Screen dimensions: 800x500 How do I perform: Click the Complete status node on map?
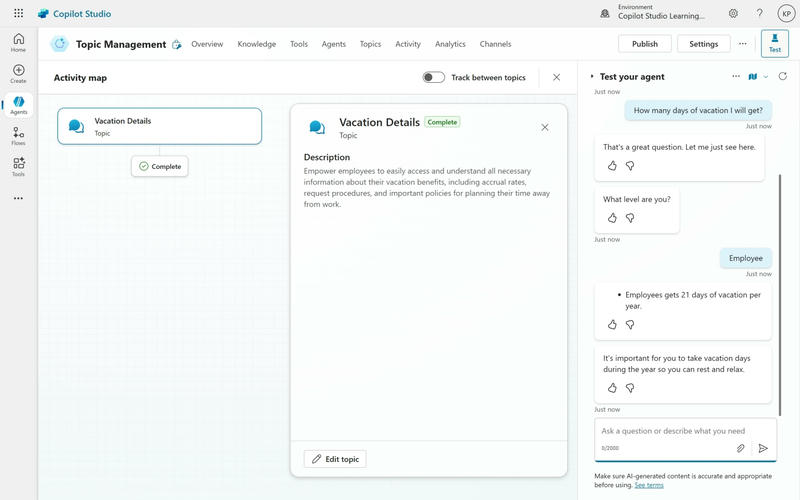160,166
